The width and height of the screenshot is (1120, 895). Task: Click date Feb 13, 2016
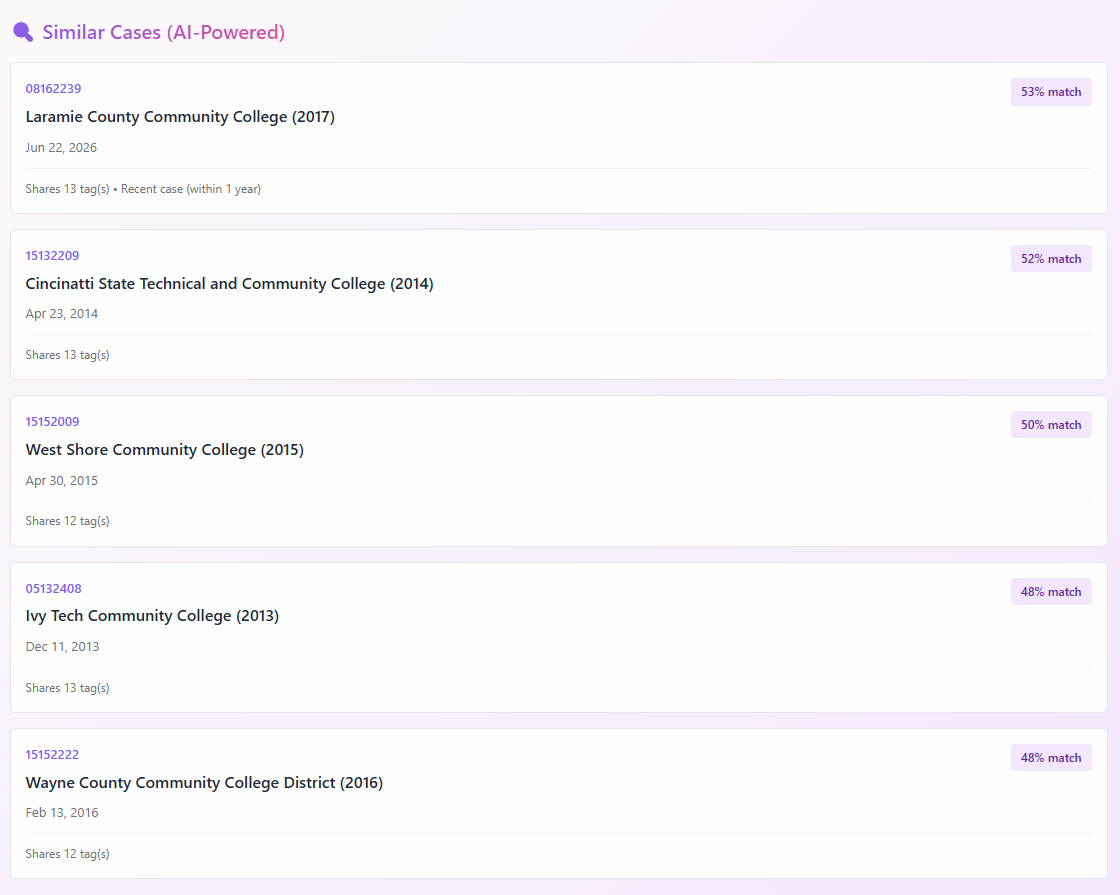pyautogui.click(x=62, y=812)
